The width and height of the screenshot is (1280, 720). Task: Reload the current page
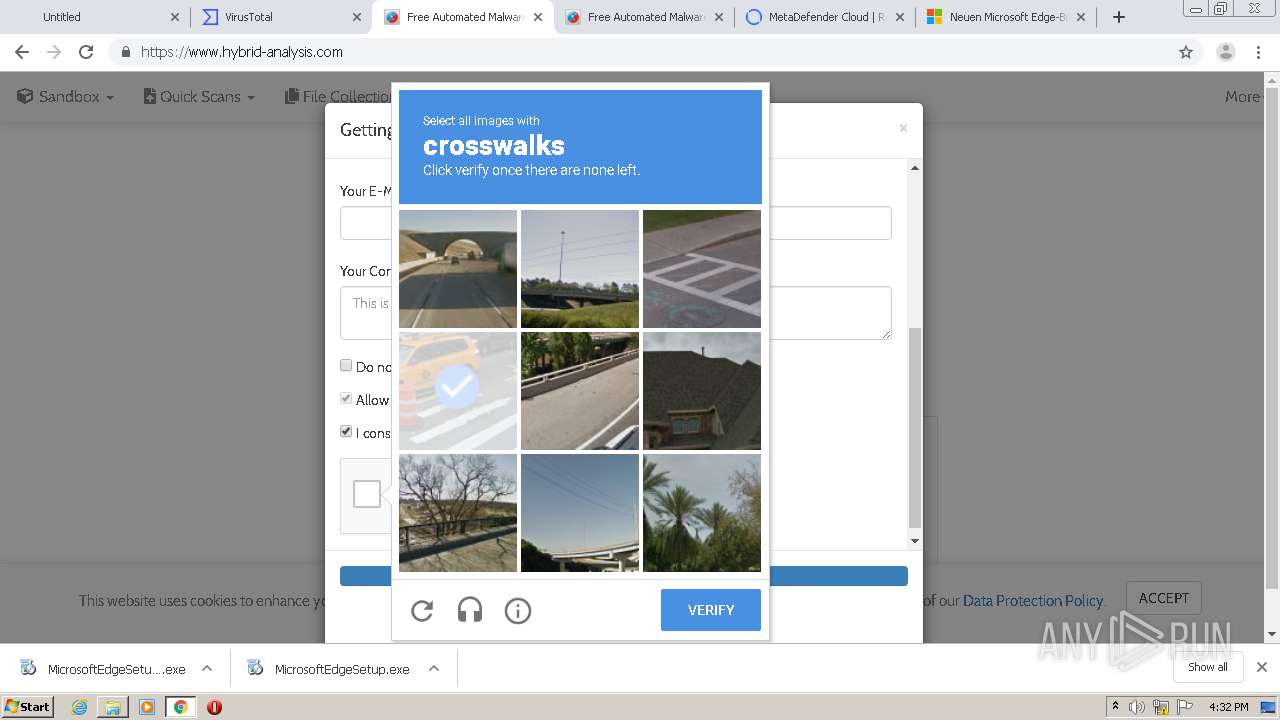[86, 52]
